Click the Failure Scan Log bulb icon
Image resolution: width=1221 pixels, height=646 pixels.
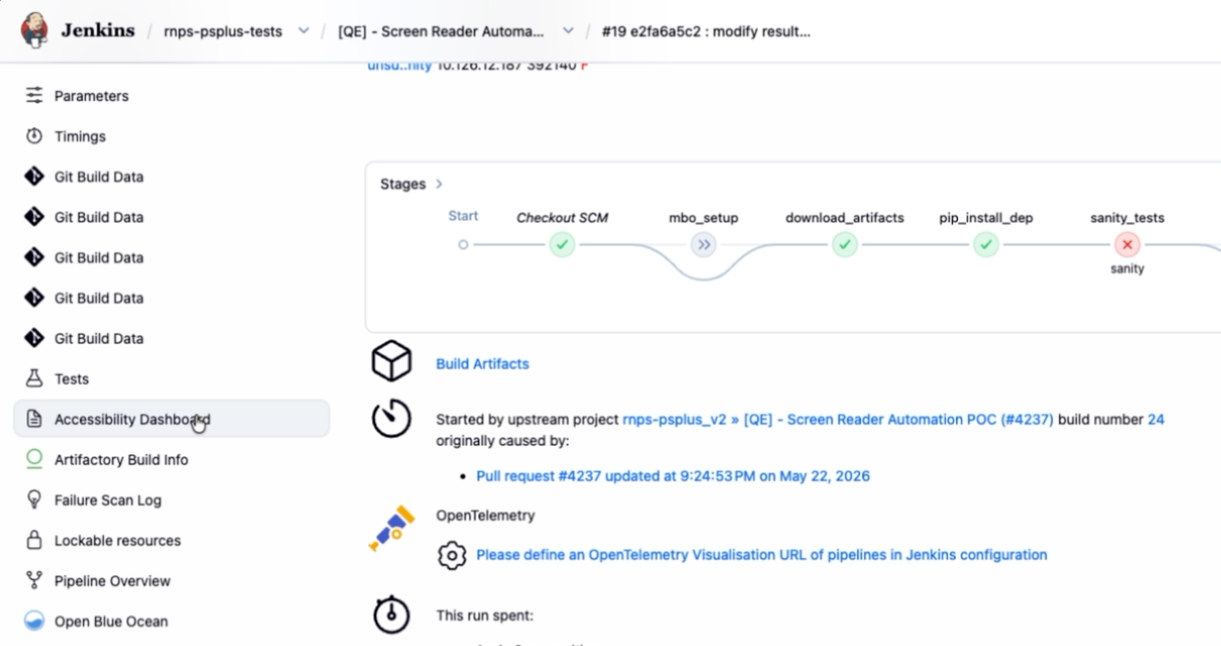pos(34,499)
